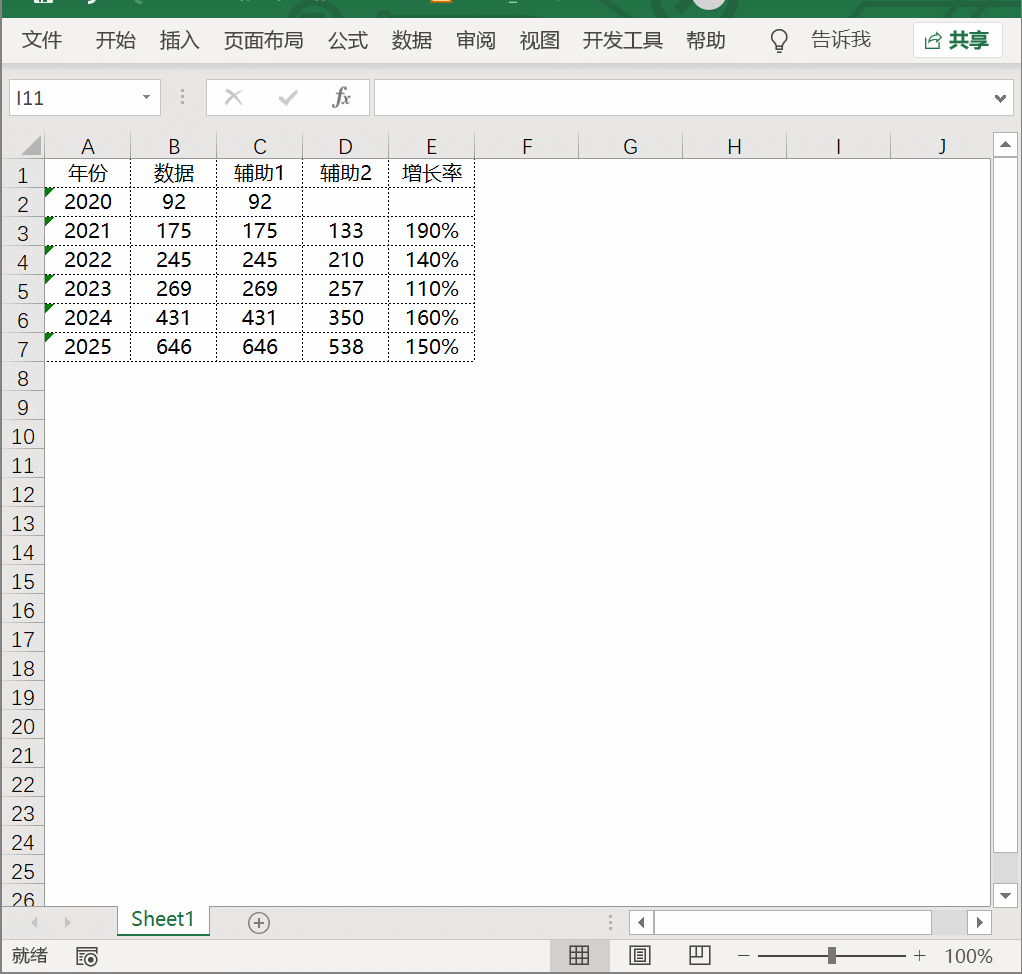Click cell containing 257
The width and height of the screenshot is (1022, 974).
[x=345, y=289]
